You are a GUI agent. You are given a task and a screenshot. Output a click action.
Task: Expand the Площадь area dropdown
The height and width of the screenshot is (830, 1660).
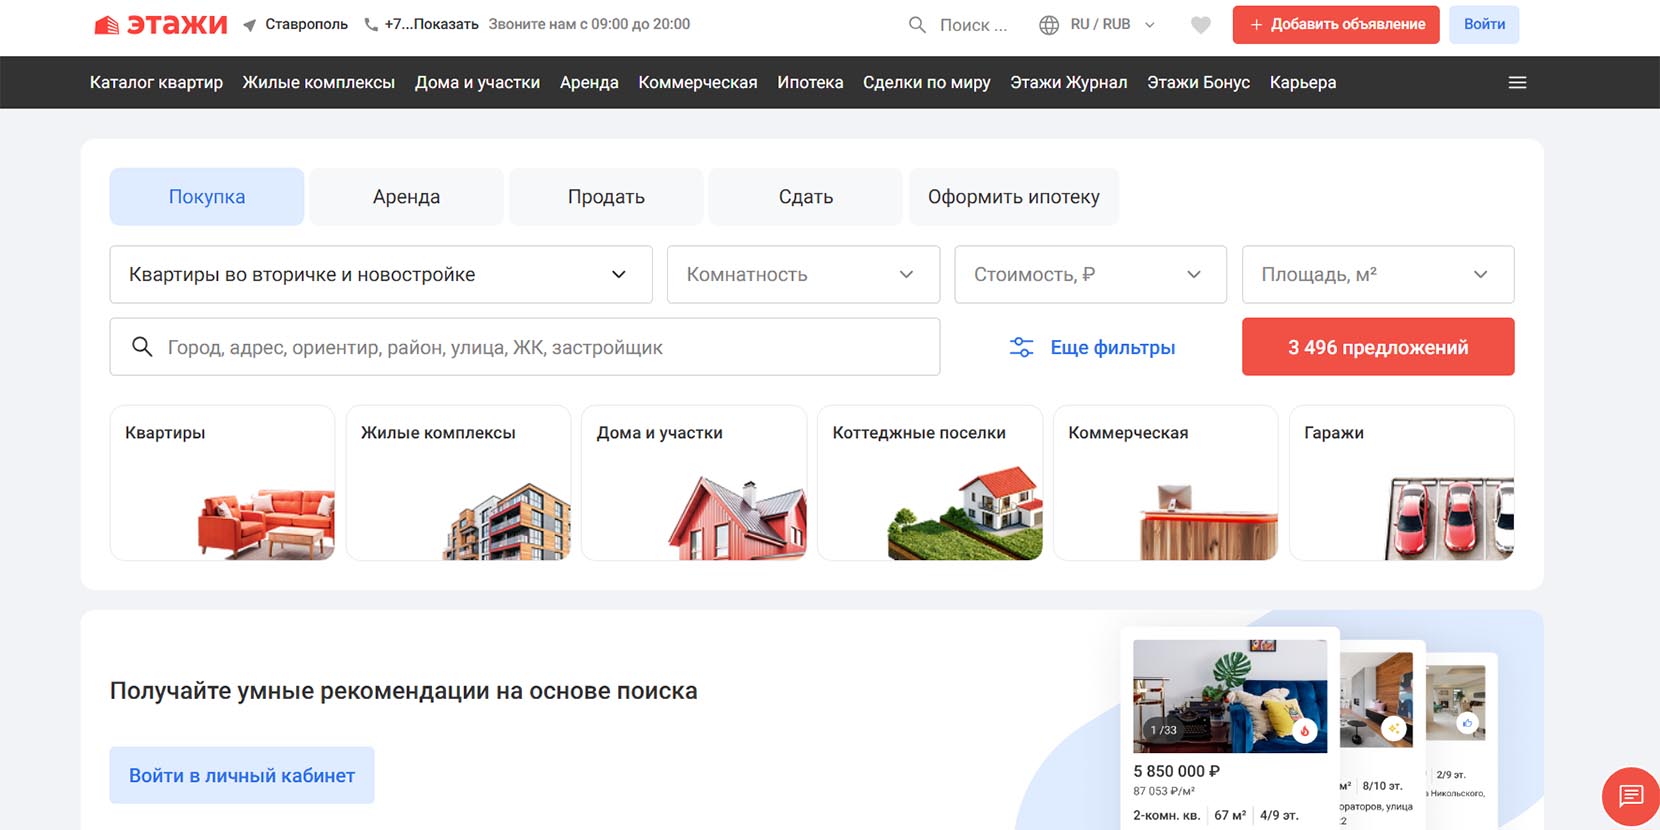click(1377, 274)
